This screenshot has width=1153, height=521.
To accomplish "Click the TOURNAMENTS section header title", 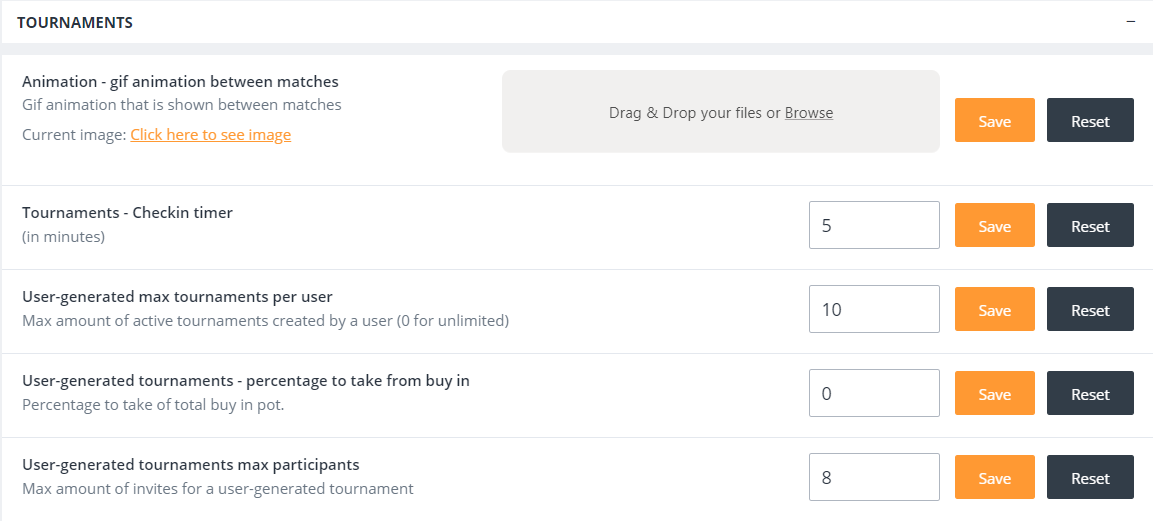I will (x=75, y=22).
